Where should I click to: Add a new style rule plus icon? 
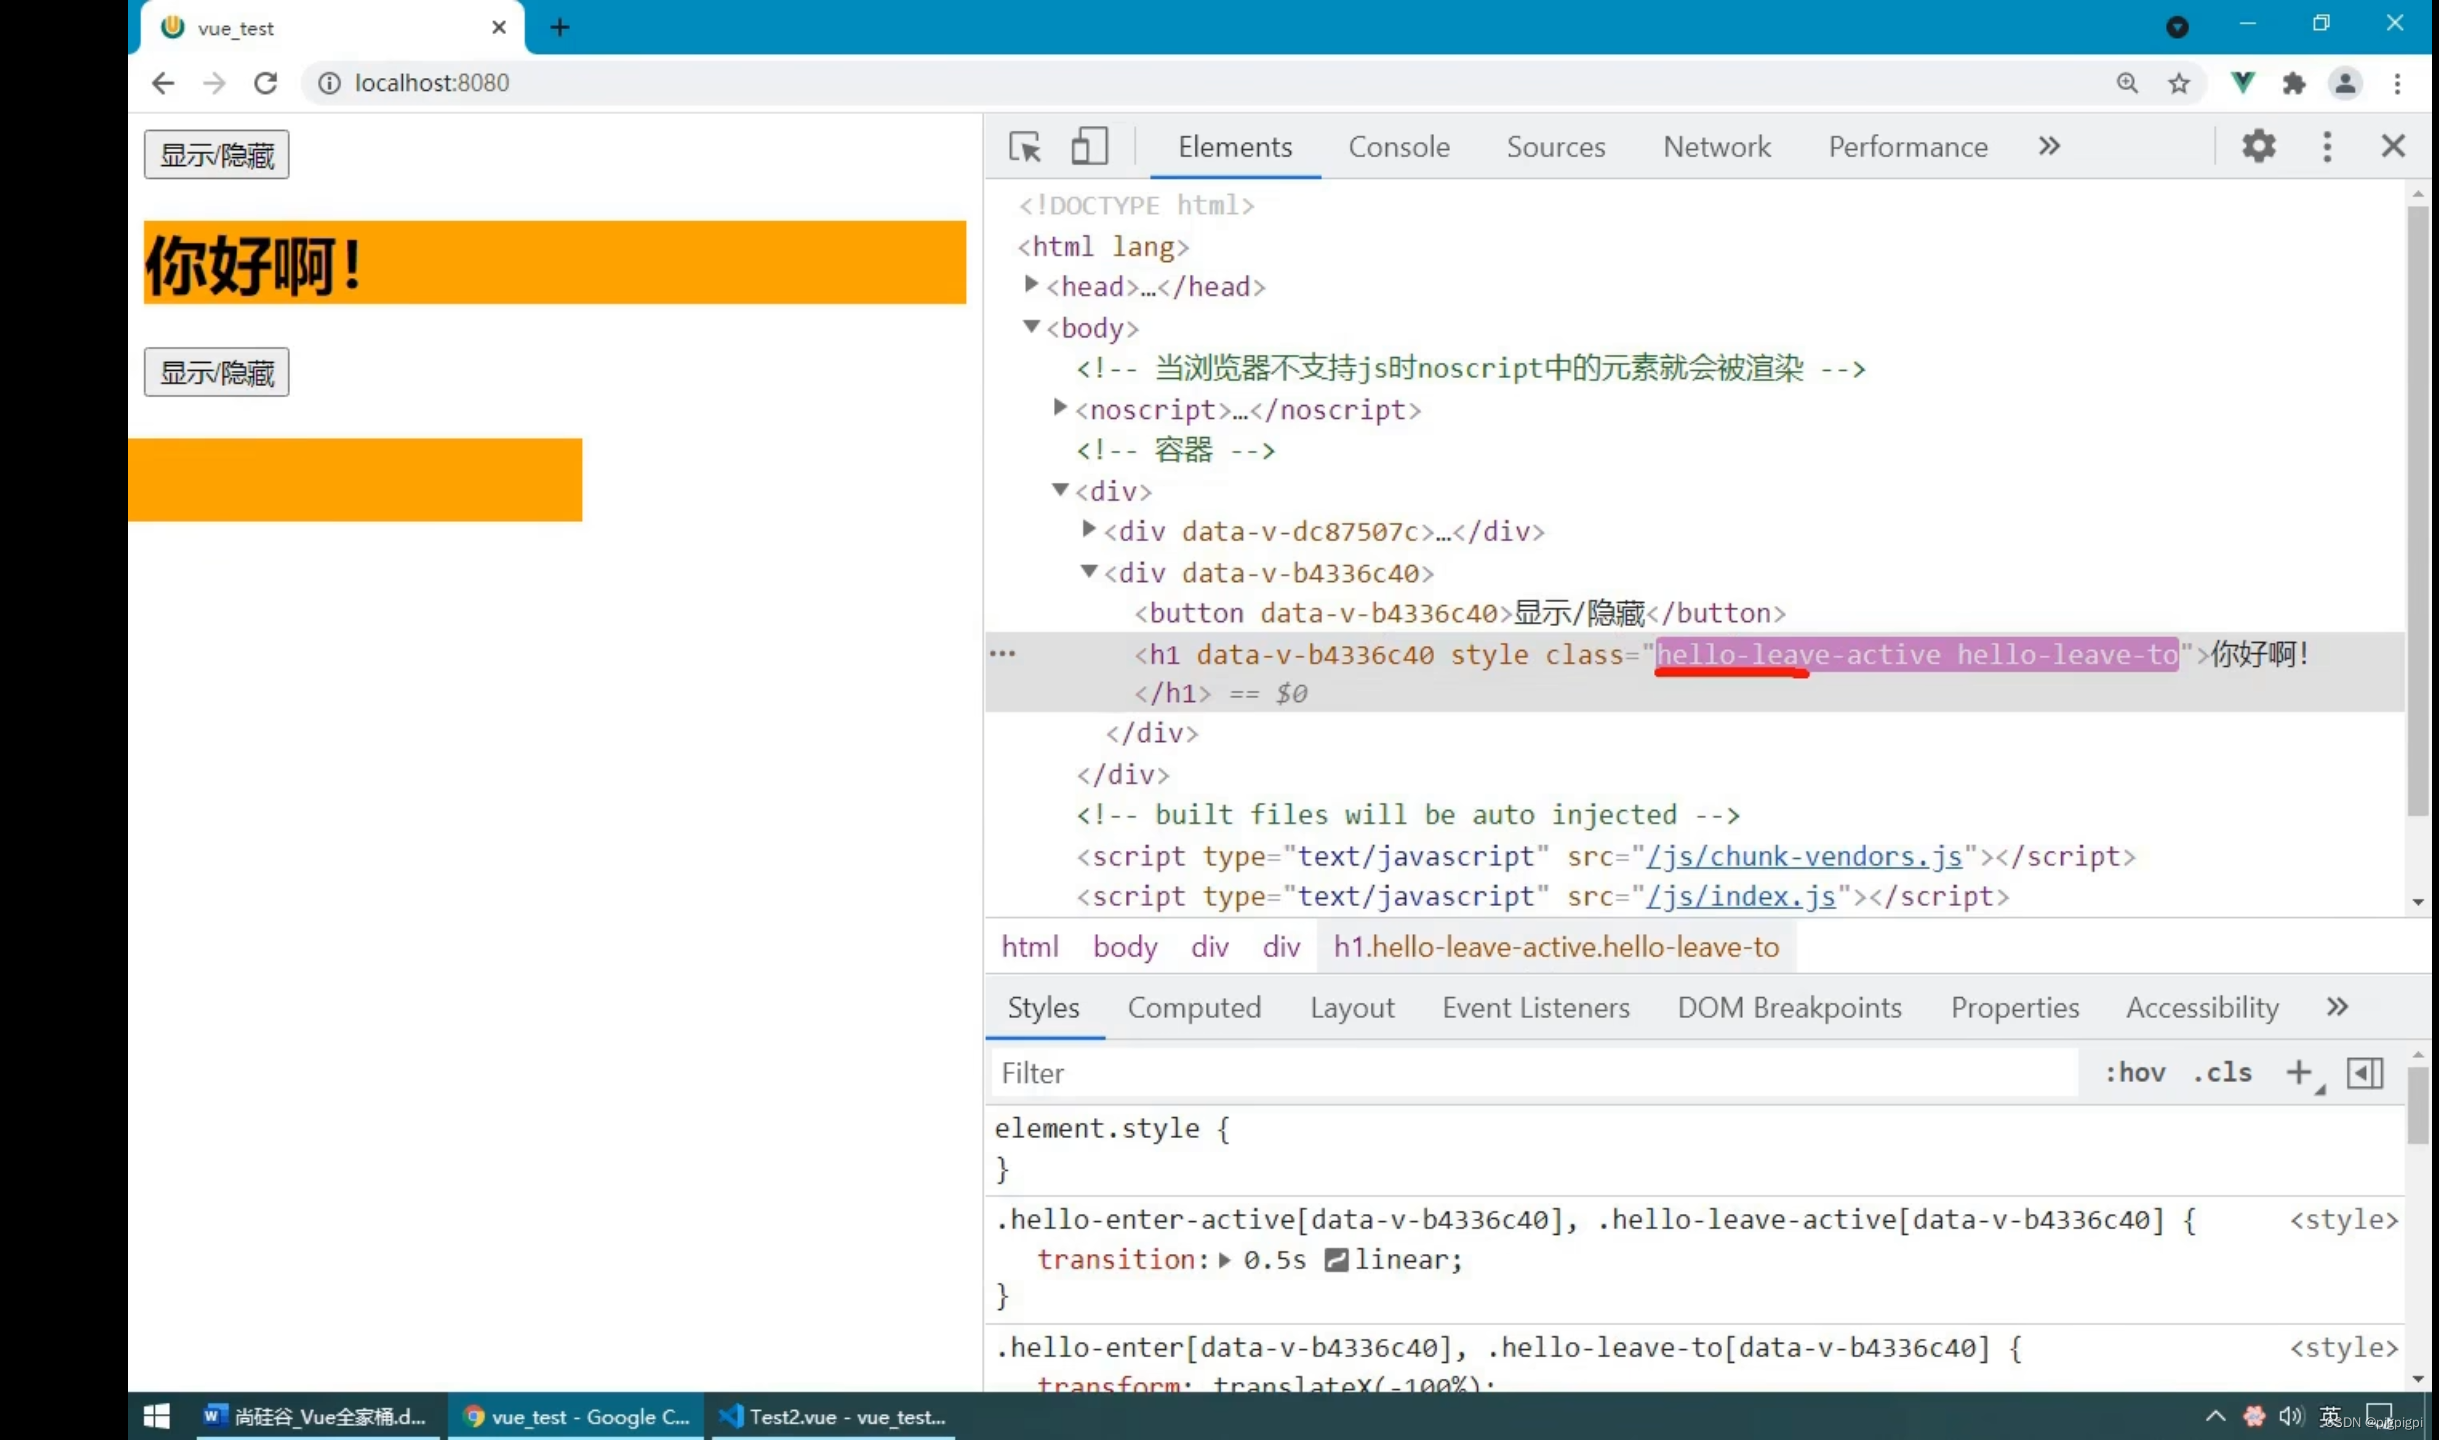(2300, 1074)
